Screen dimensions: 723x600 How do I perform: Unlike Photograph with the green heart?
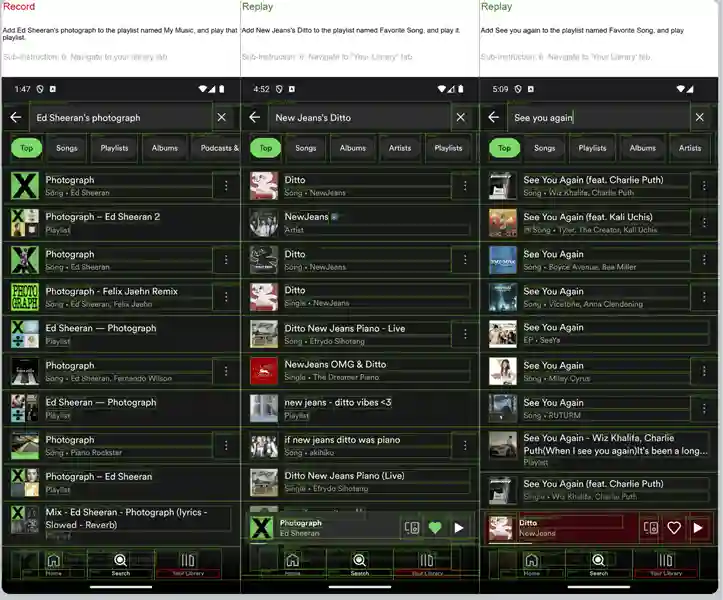[x=435, y=528]
